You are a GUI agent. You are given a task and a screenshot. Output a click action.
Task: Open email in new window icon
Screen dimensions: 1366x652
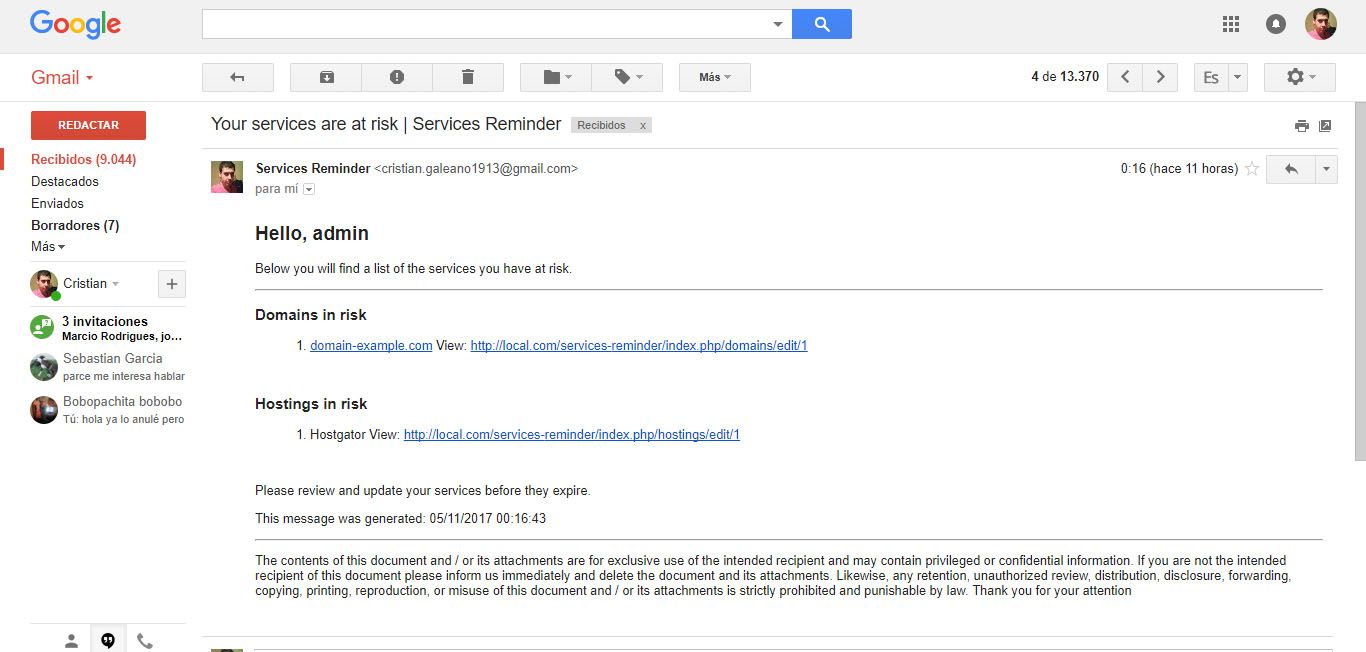pyautogui.click(x=1325, y=126)
